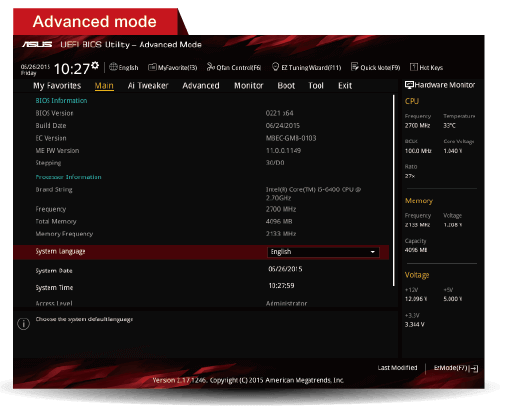
Task: Open the Boot tab
Action: click(286, 86)
